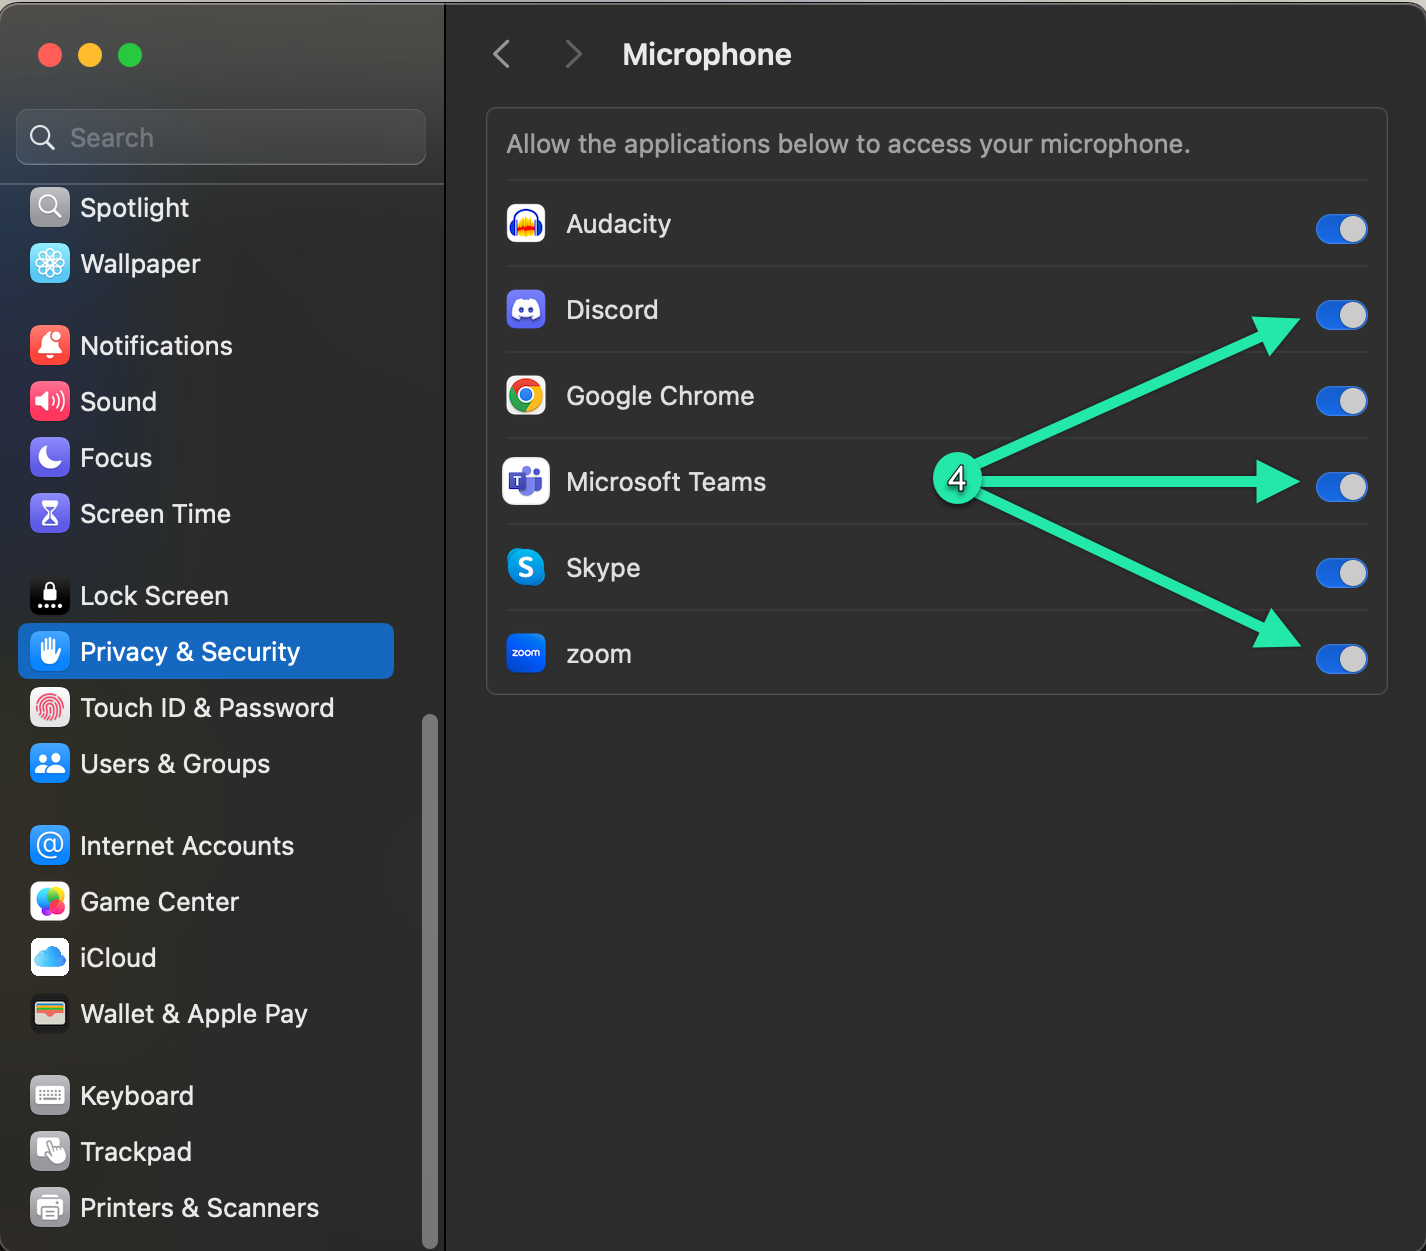
Task: Click inside the Search input field
Action: pyautogui.click(x=221, y=137)
